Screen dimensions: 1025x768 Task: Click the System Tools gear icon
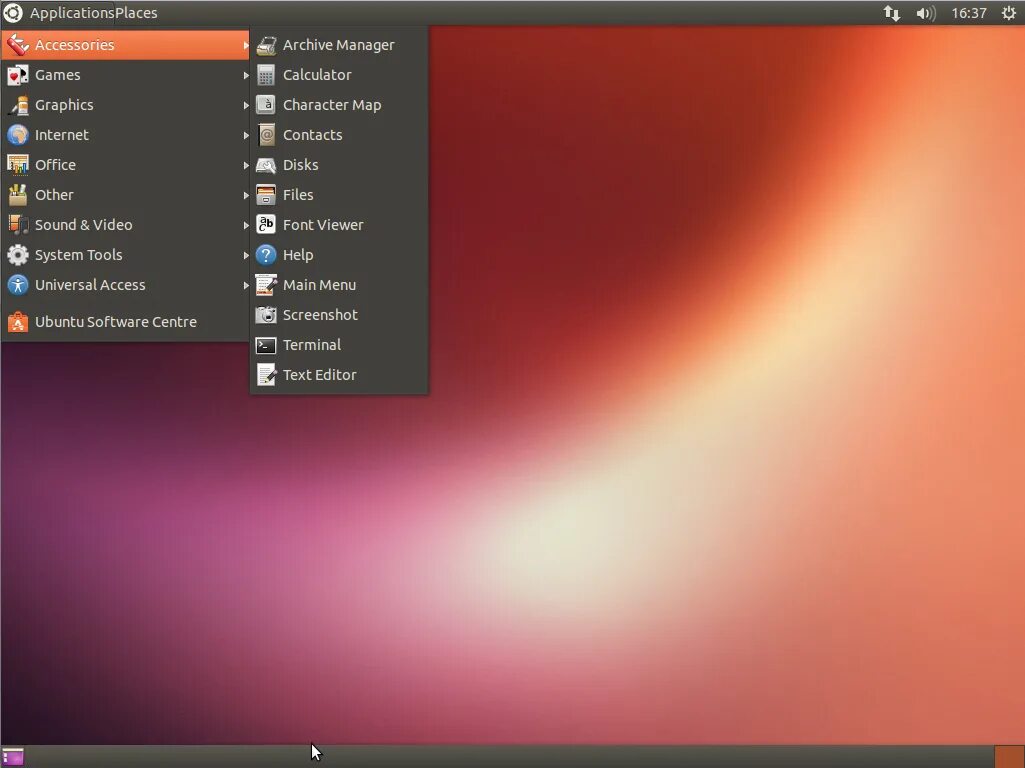point(18,256)
